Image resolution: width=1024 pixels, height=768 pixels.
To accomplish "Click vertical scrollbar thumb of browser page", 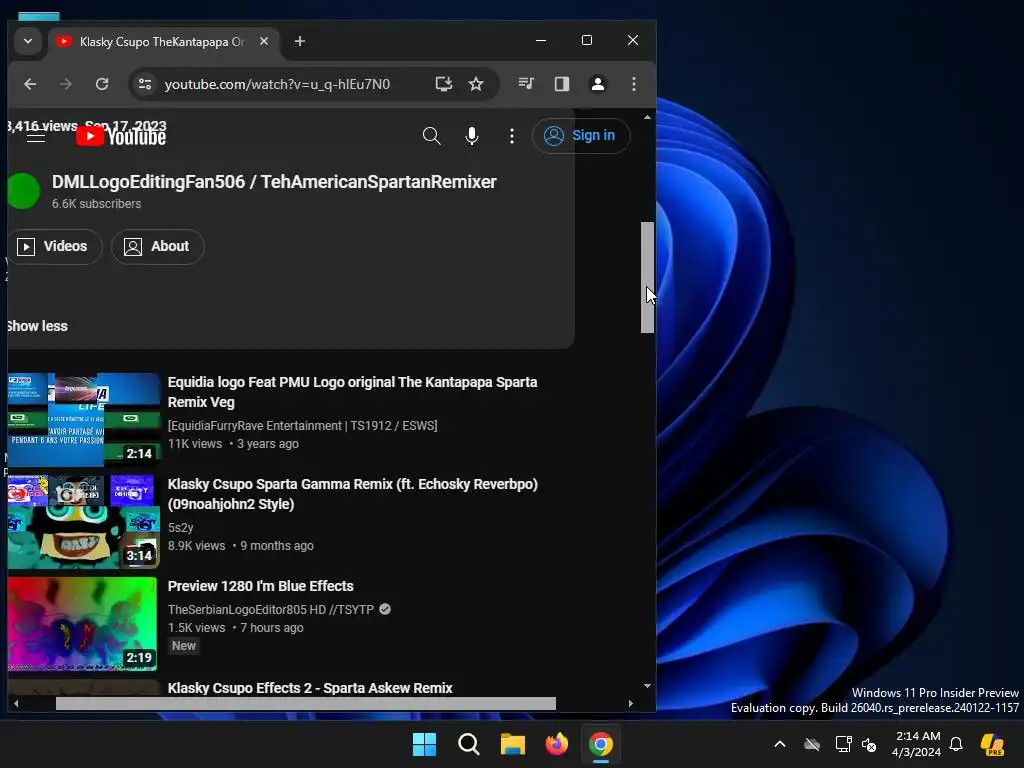I will (647, 278).
